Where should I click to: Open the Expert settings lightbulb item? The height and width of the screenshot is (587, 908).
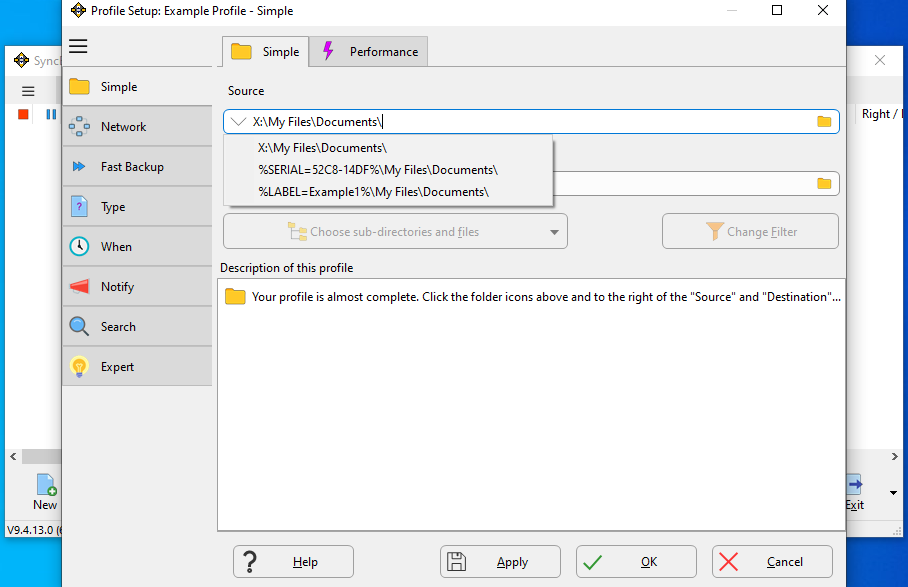137,366
